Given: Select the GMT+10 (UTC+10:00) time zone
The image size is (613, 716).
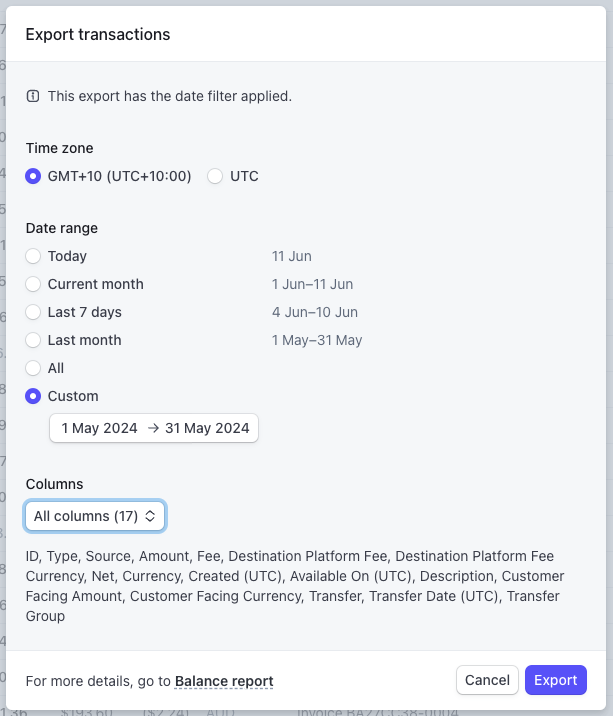Looking at the screenshot, I should 33,176.
